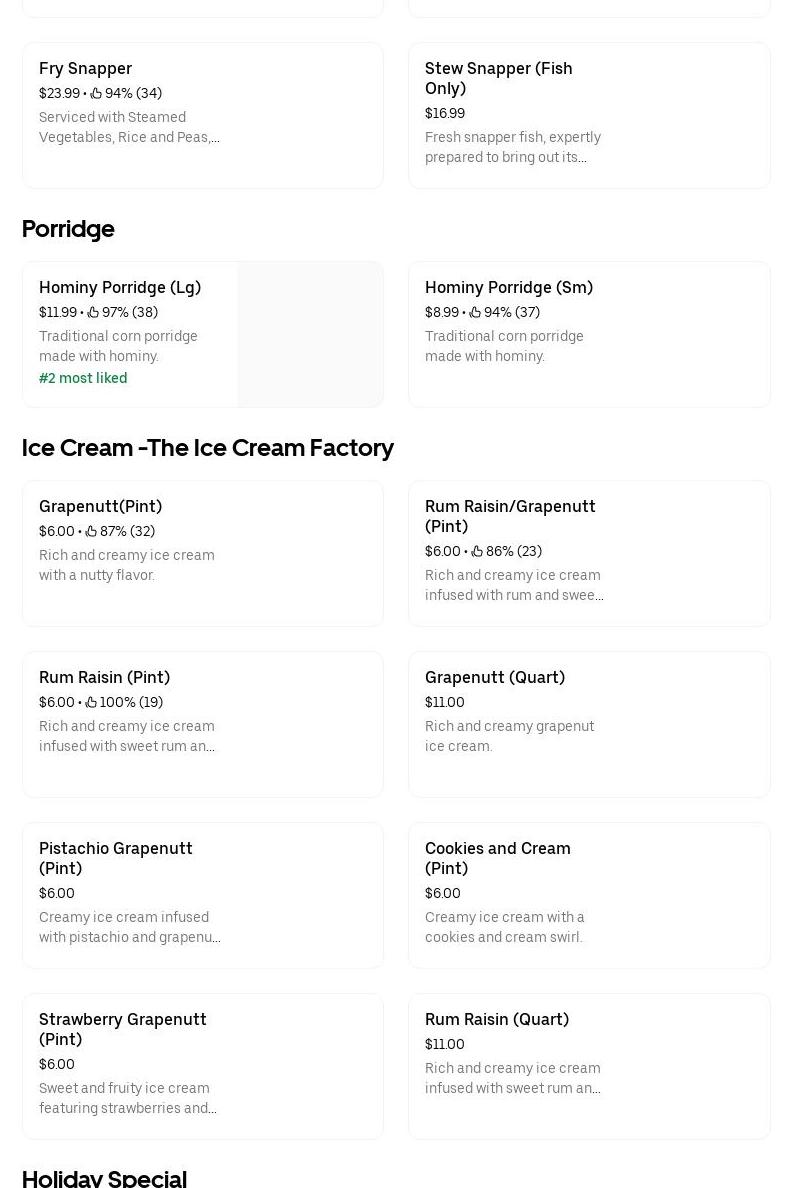Open the Hominy Porridge (Lg) image placeholder
804x1188 pixels.
(310, 334)
